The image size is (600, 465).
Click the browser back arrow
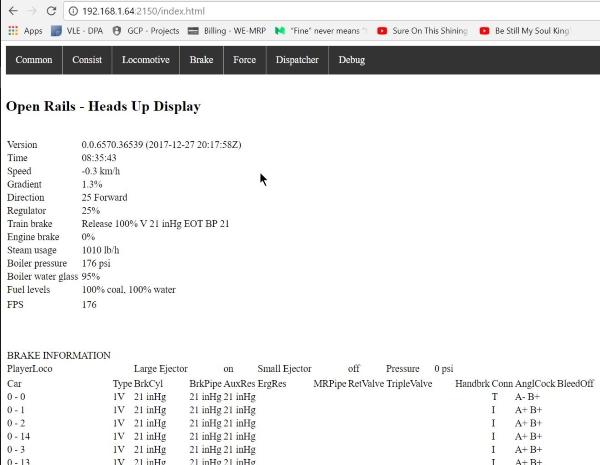(13, 11)
